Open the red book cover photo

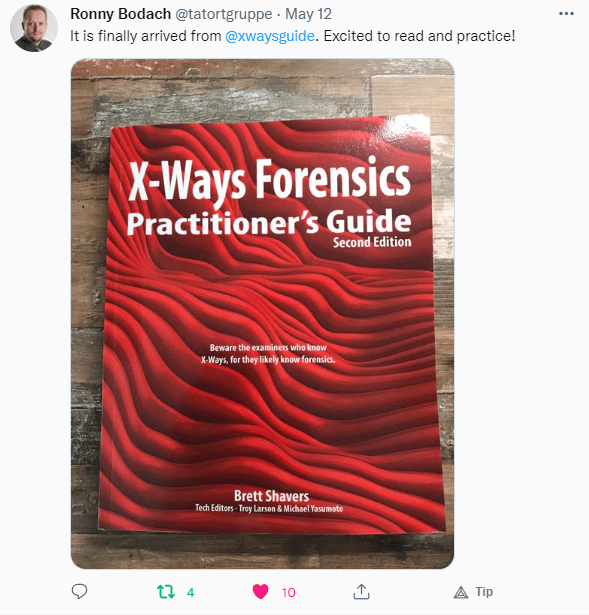[262, 313]
